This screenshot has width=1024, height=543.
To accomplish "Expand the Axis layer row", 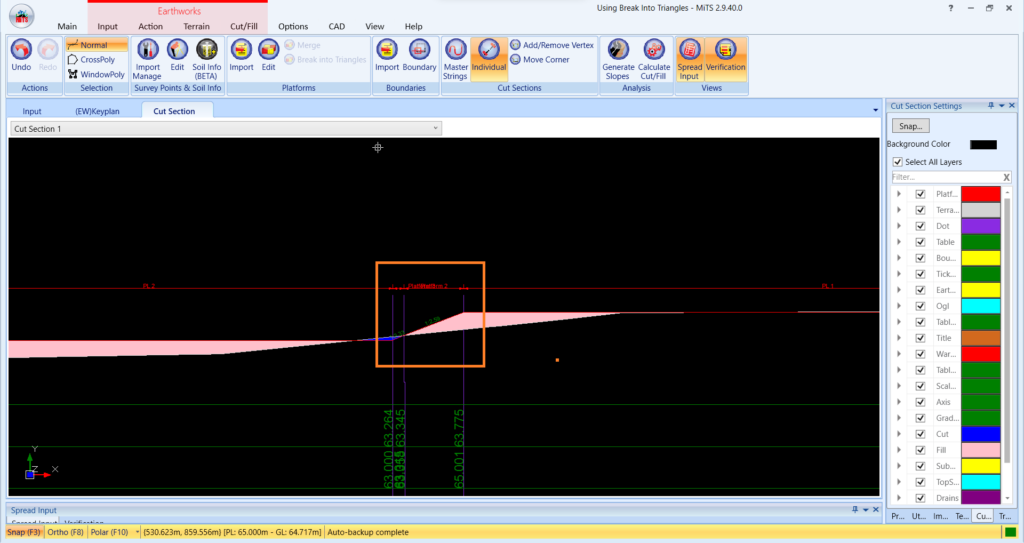I will pos(899,402).
